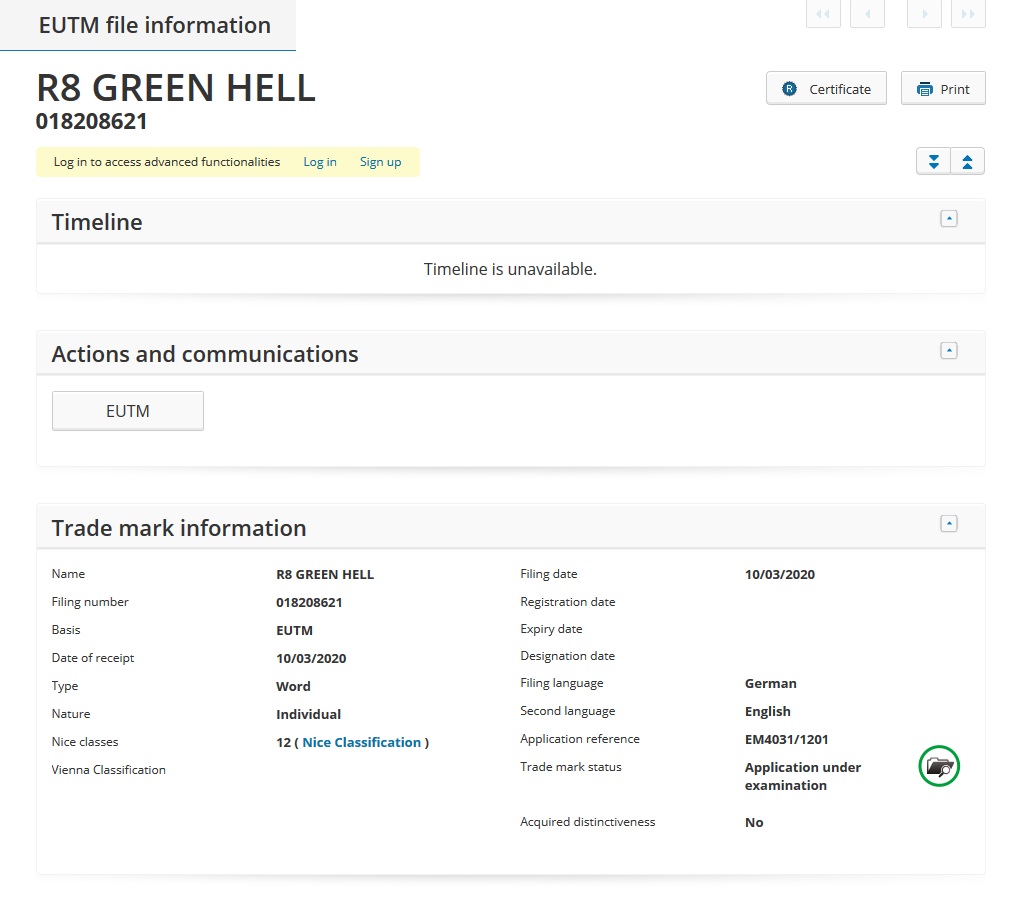The width and height of the screenshot is (1023, 911).
Task: Expand all sections with double-down arrow icon
Action: pyautogui.click(x=934, y=162)
